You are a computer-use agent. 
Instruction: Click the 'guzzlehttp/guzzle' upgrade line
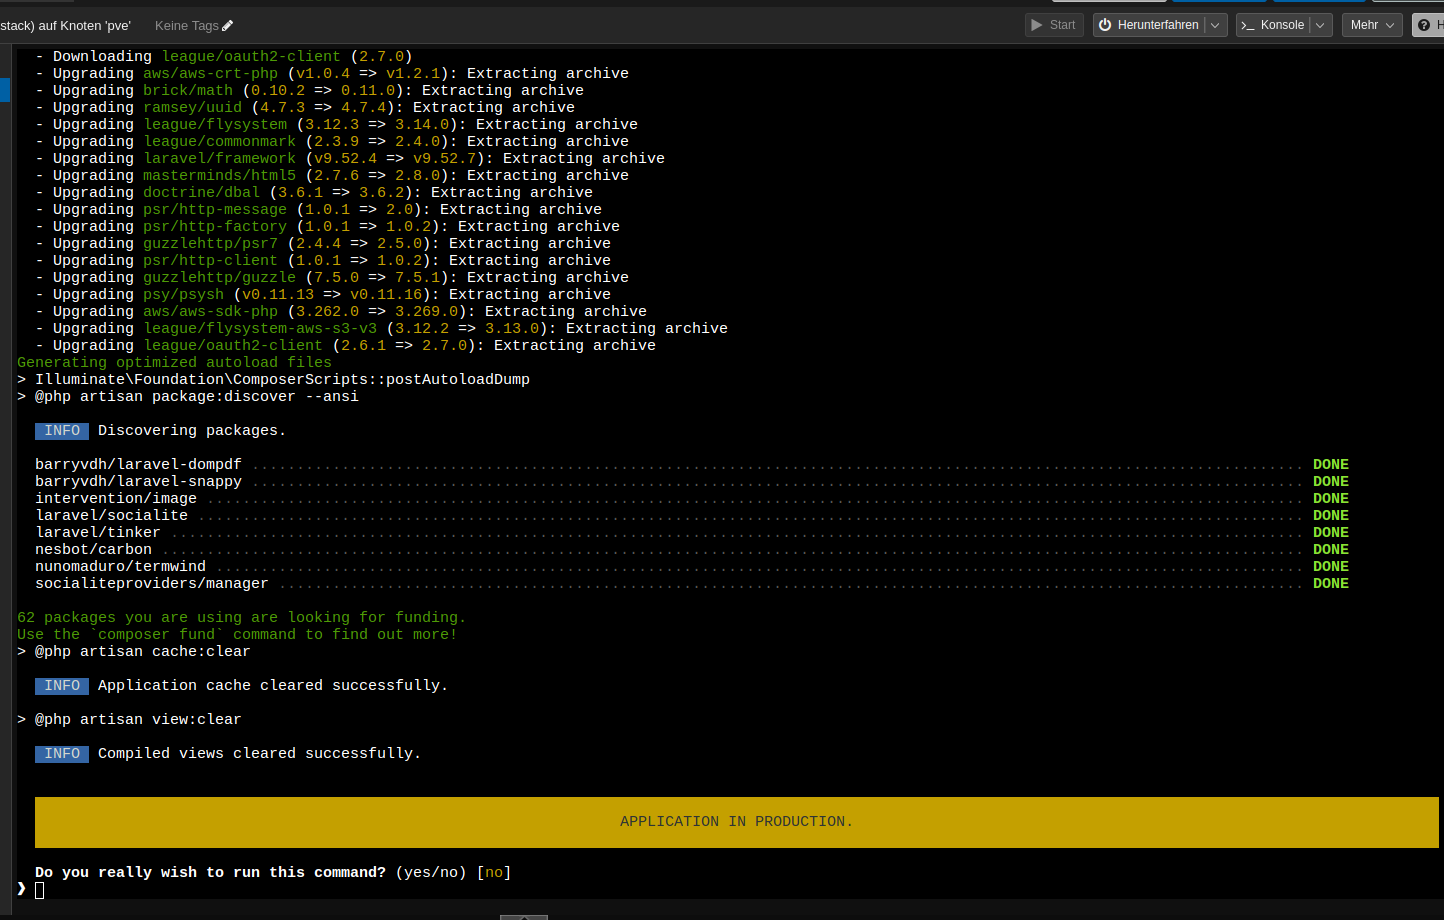[x=332, y=278]
